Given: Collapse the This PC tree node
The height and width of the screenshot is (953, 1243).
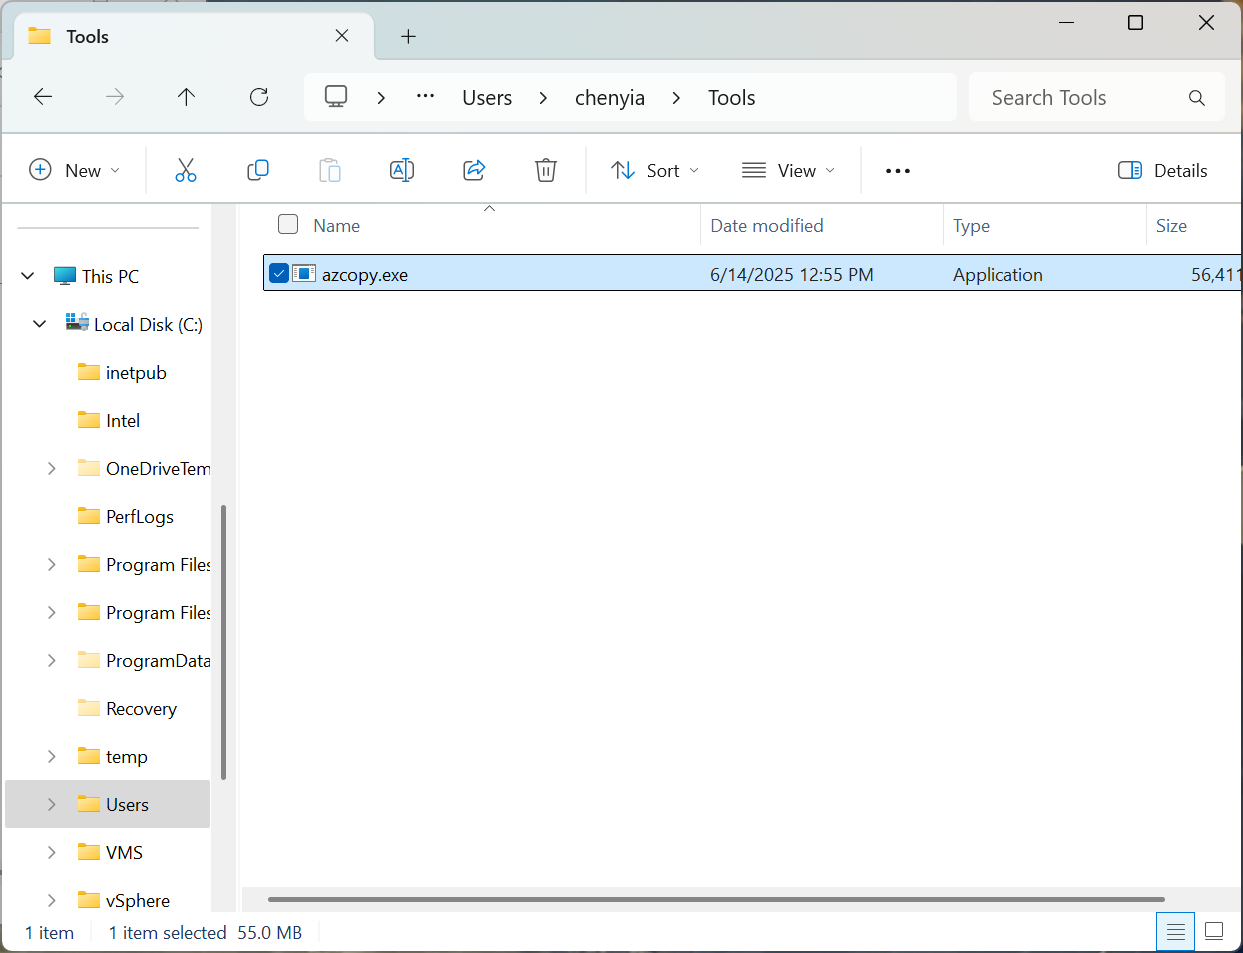Looking at the screenshot, I should (x=28, y=275).
